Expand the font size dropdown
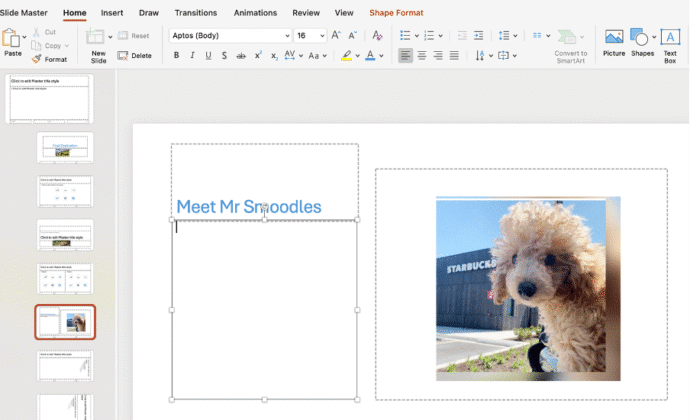 pos(322,36)
